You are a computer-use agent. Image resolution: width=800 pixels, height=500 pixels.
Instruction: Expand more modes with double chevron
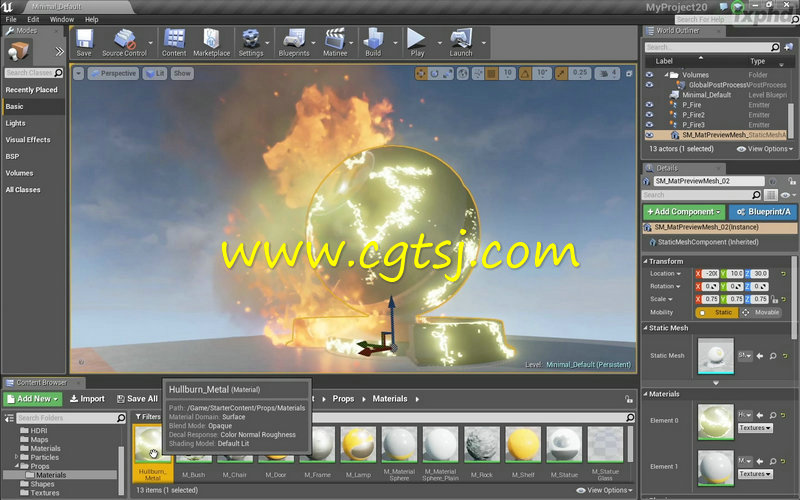60,51
